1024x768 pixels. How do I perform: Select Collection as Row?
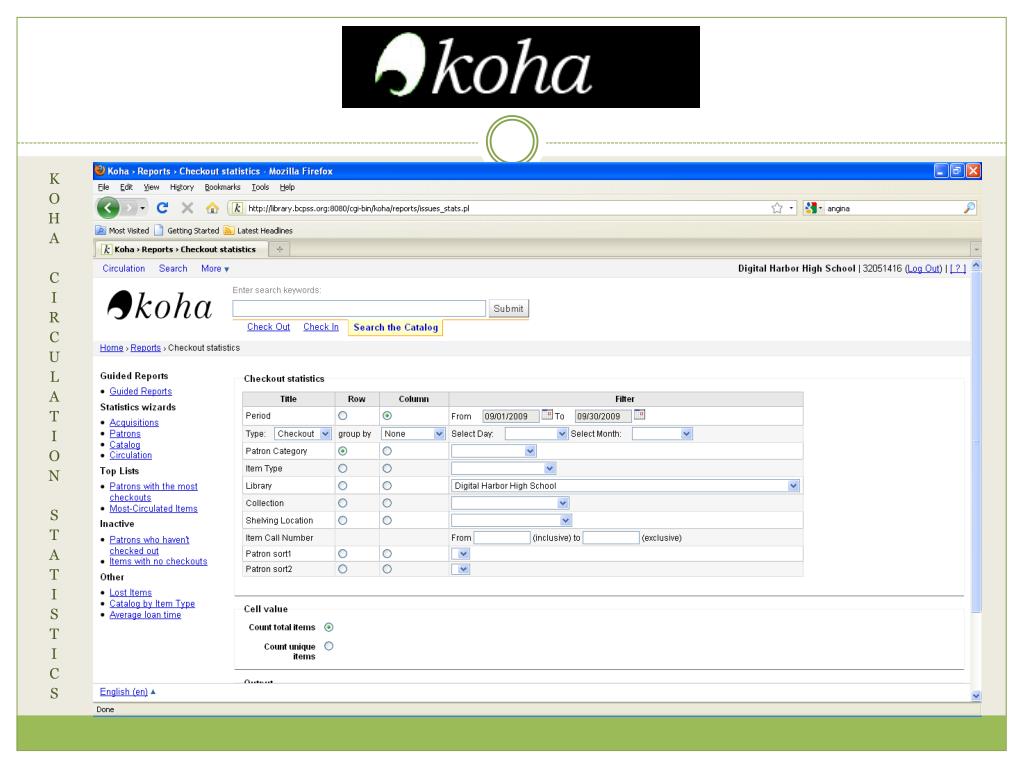[x=343, y=504]
